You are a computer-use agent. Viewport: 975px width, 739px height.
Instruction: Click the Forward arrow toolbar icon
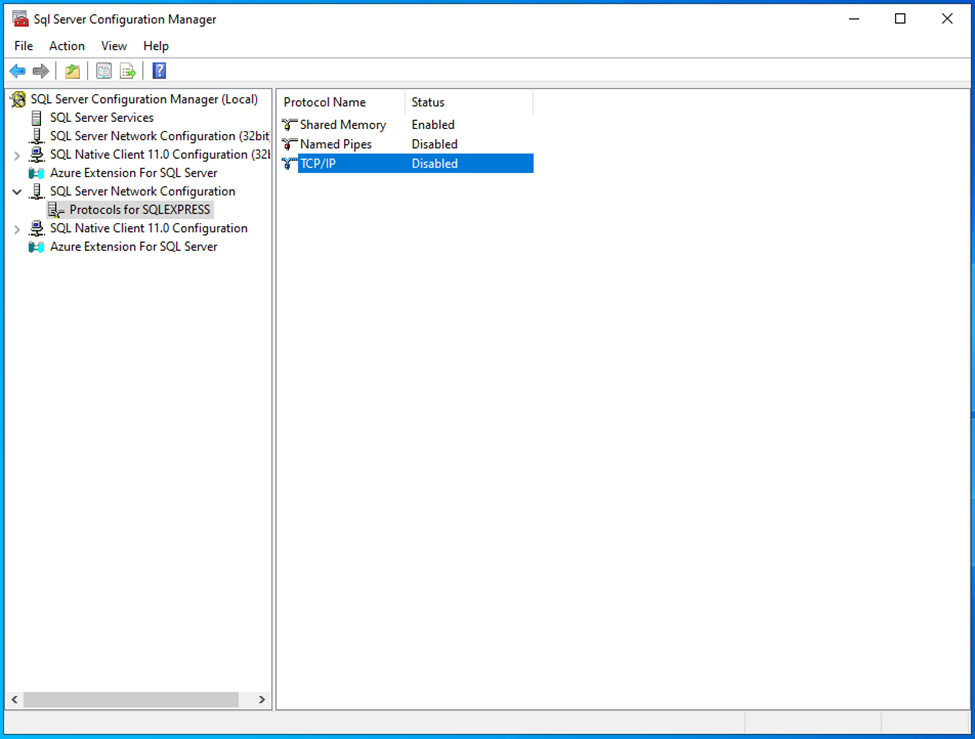[40, 71]
